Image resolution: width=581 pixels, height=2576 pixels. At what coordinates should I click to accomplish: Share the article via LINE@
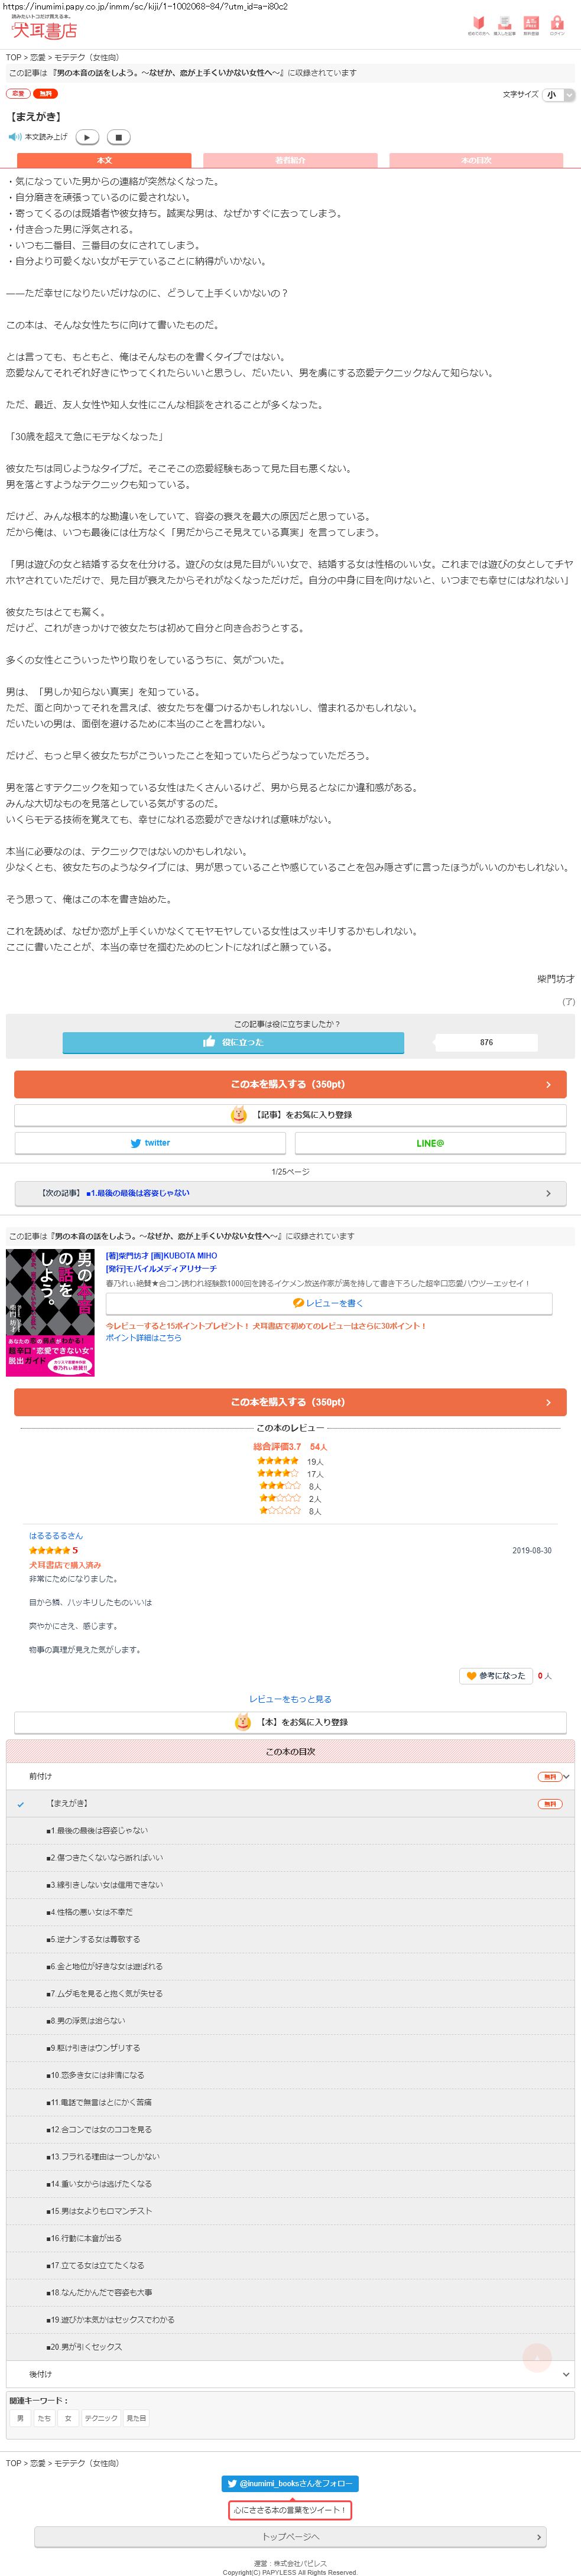pyautogui.click(x=430, y=1143)
